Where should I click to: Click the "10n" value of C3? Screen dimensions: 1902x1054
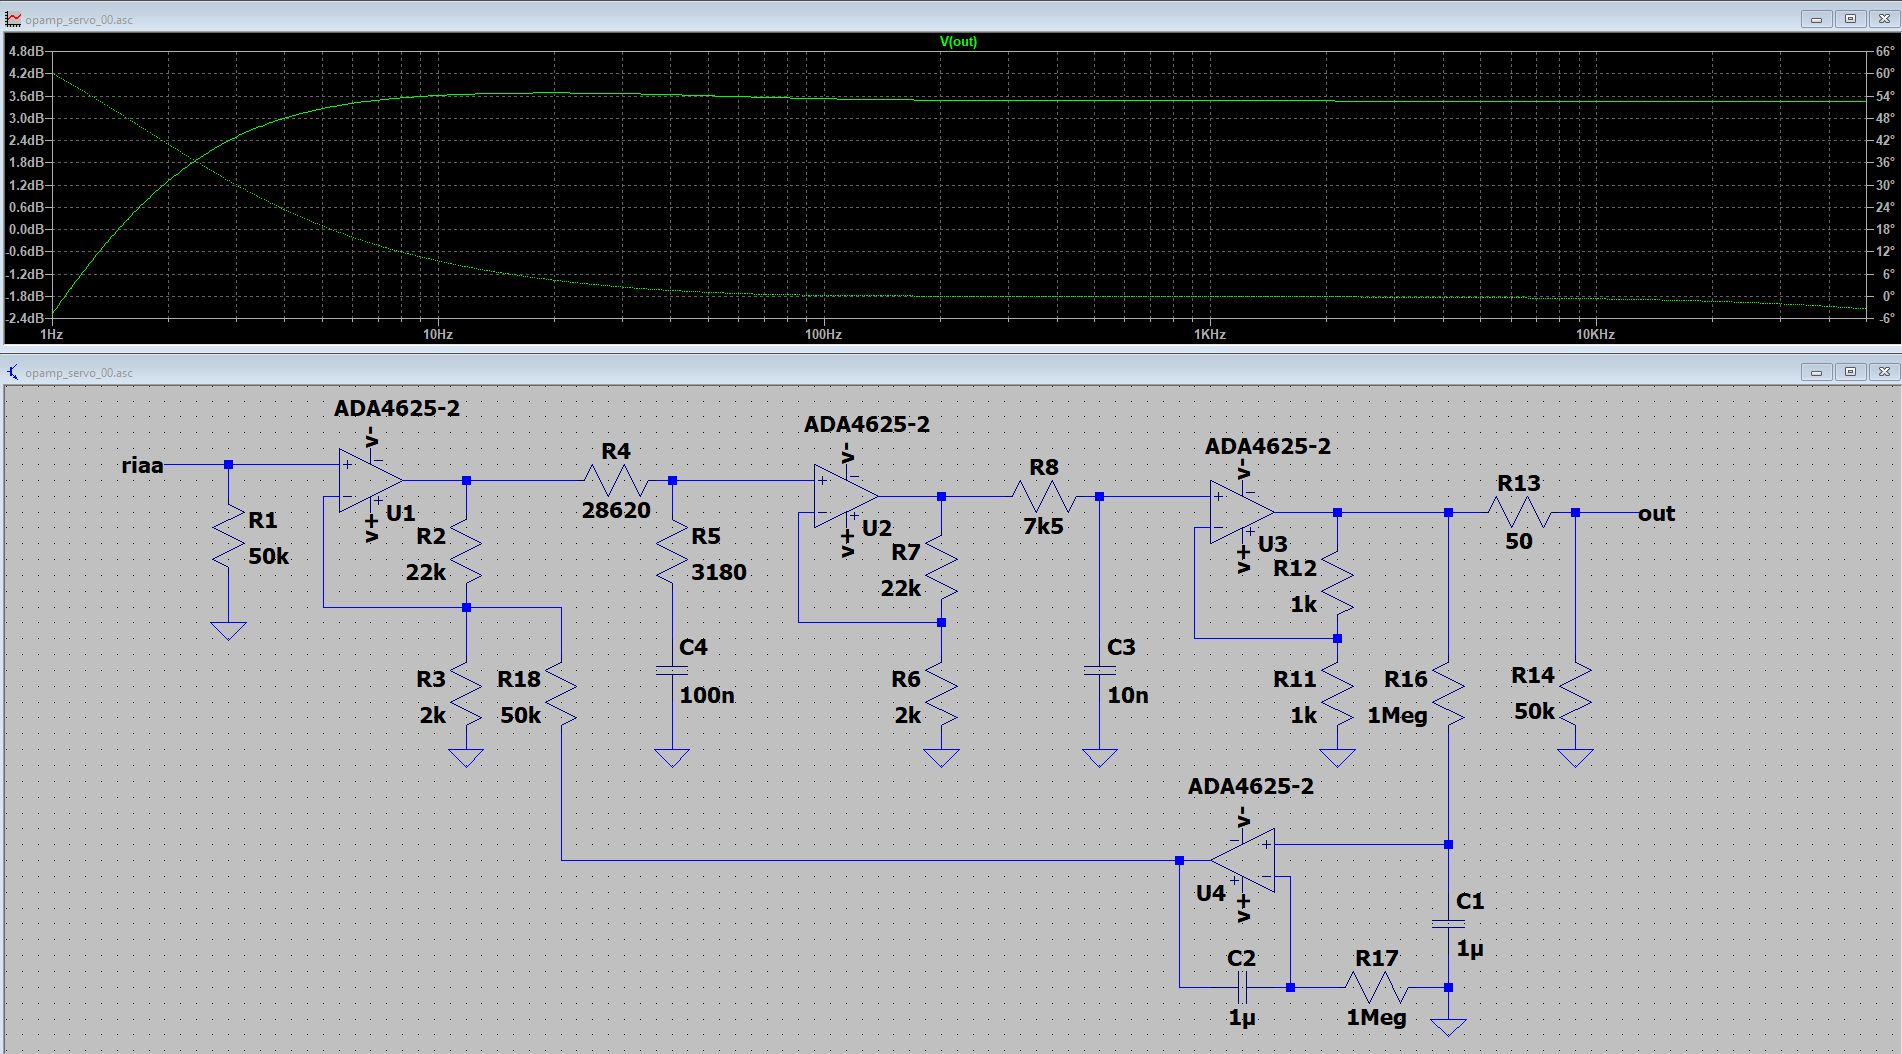pos(1128,695)
